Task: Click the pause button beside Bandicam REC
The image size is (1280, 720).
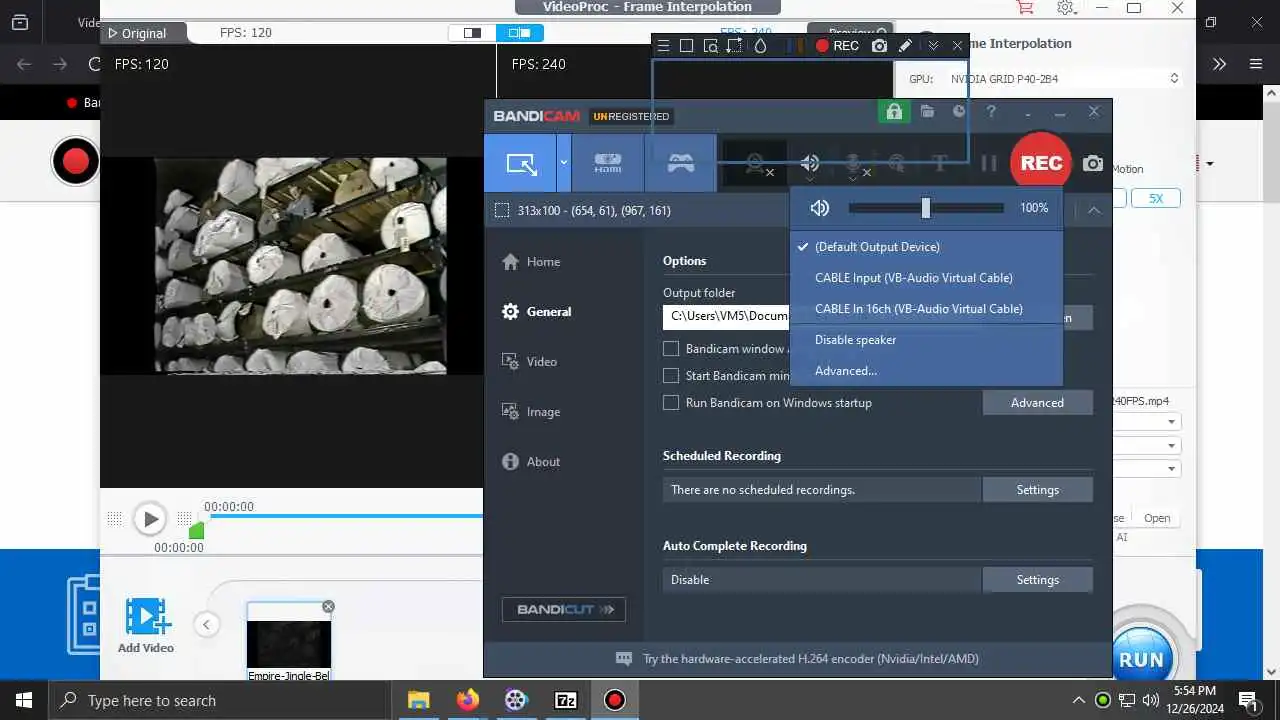Action: [x=989, y=163]
